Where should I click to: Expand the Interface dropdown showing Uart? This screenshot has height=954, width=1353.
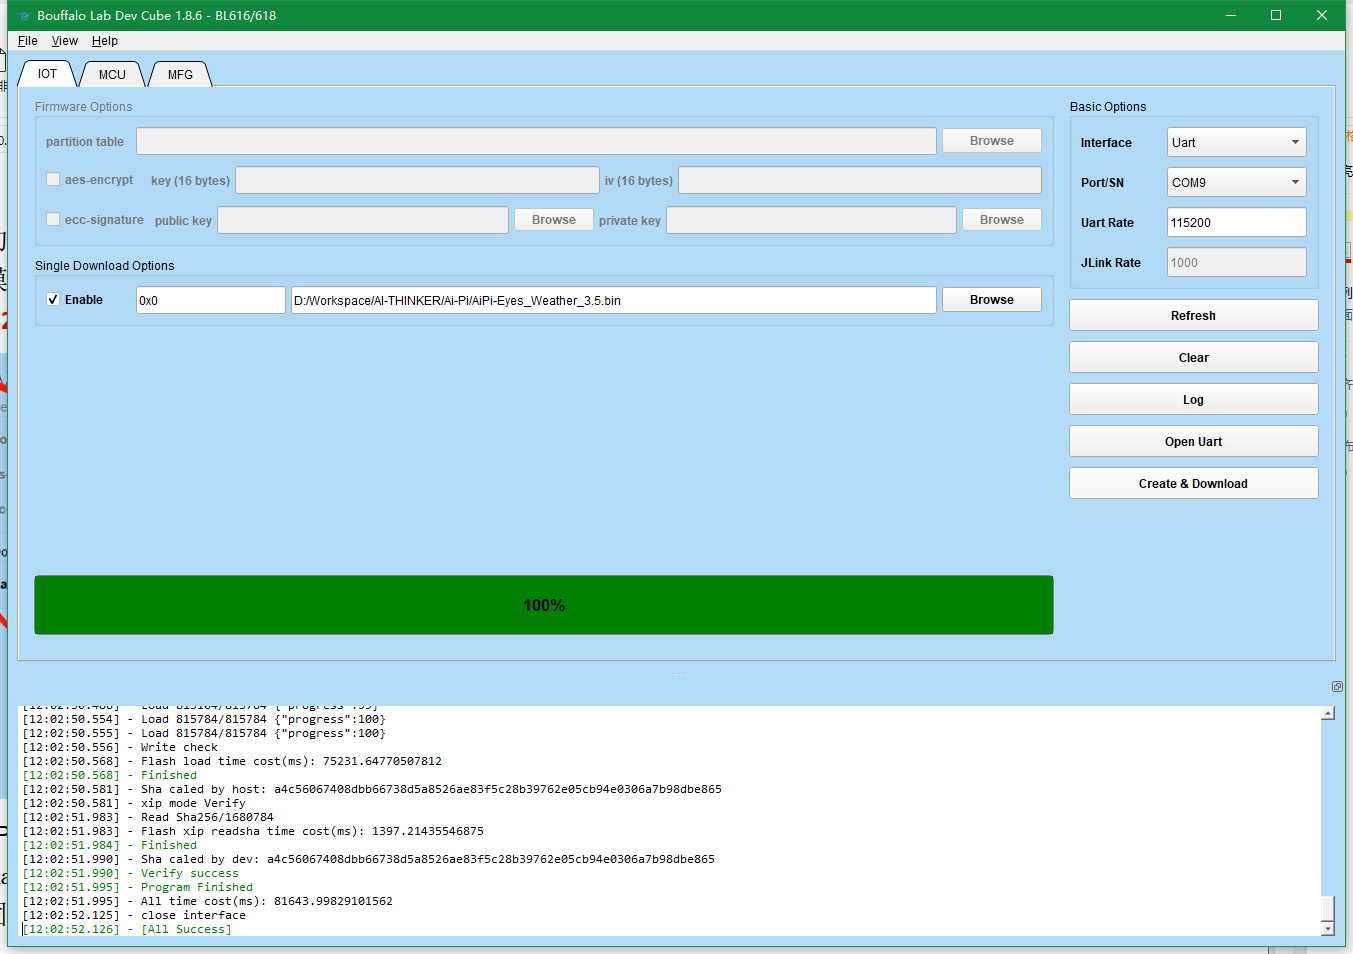pos(1237,142)
